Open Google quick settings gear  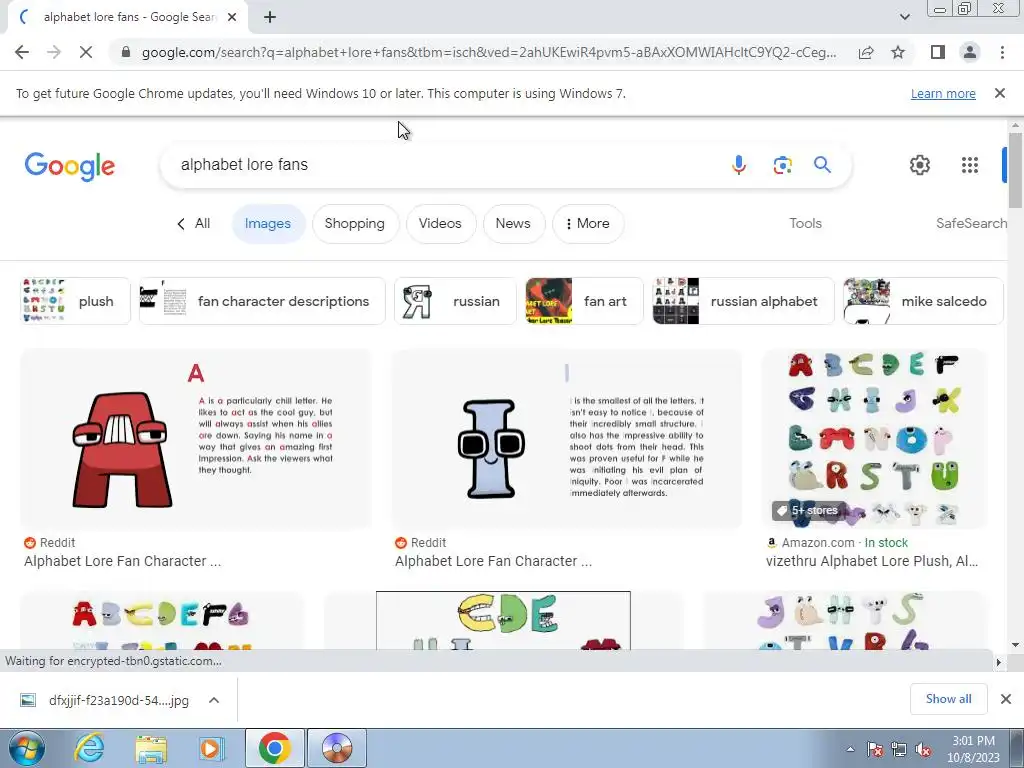click(920, 165)
